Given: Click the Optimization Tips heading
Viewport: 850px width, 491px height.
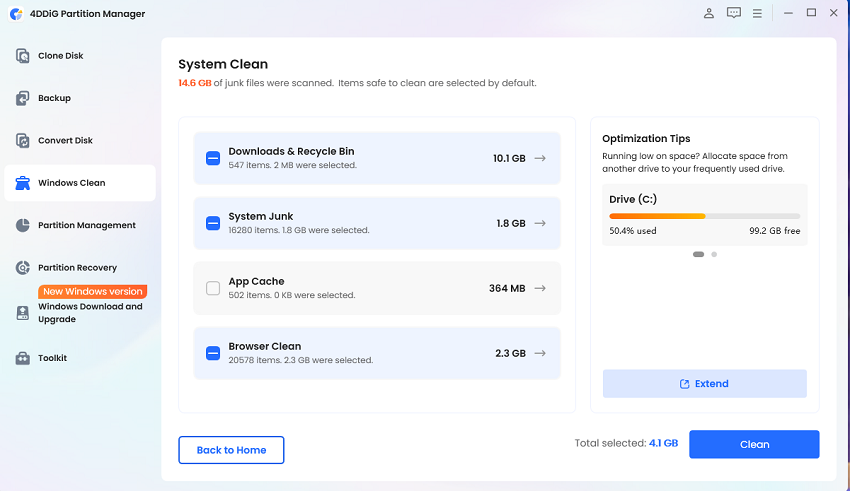Looking at the screenshot, I should tap(646, 139).
